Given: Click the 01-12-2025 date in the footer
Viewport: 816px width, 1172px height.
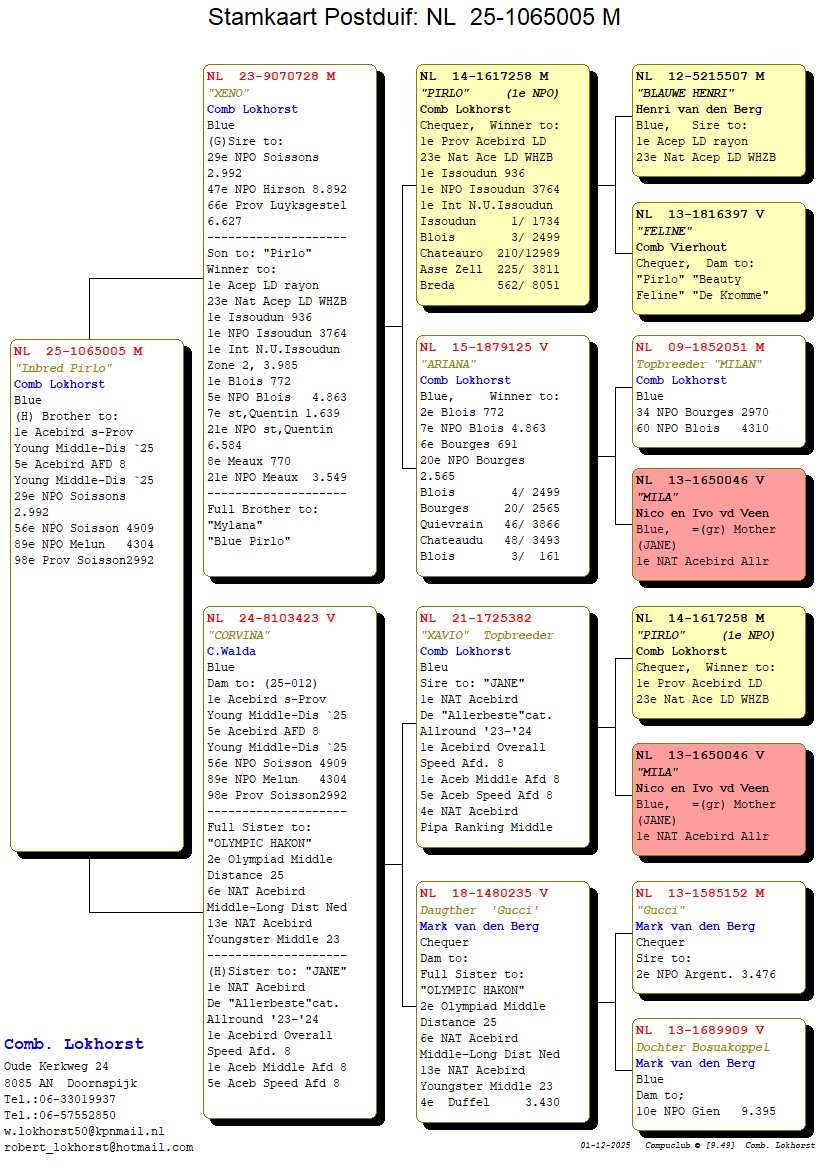Looking at the screenshot, I should click(x=605, y=1145).
